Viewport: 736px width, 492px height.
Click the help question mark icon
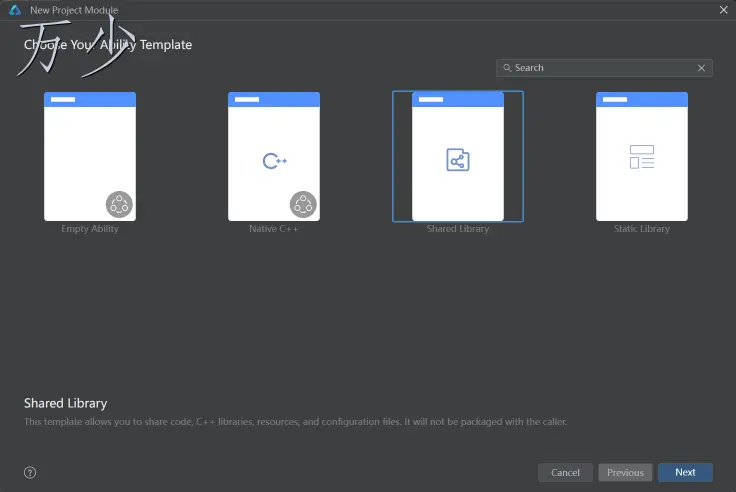coord(30,472)
